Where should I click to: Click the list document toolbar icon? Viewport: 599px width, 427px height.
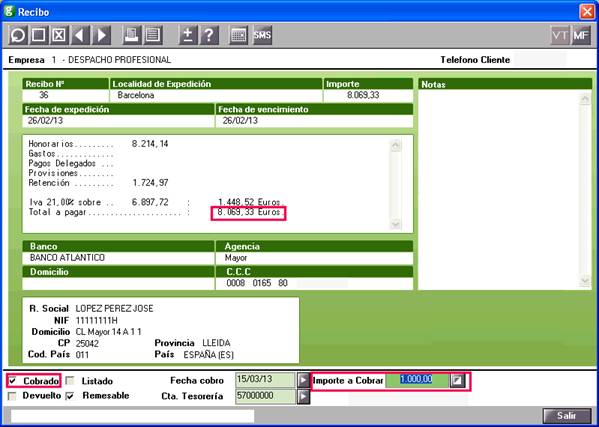coord(153,36)
